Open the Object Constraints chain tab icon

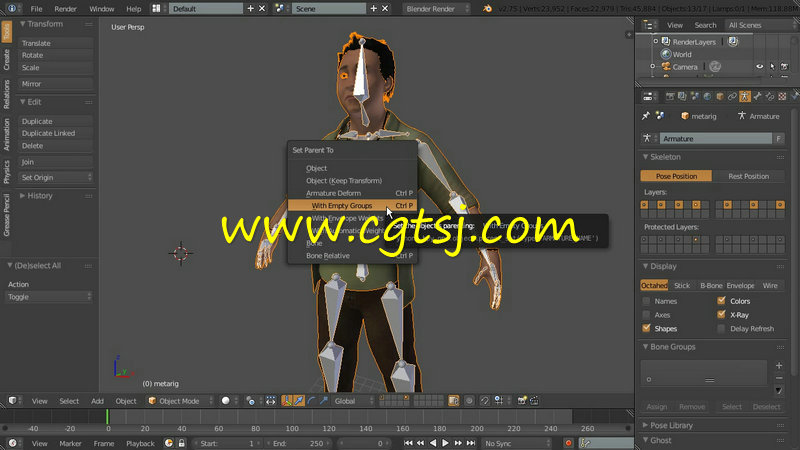[x=732, y=96]
